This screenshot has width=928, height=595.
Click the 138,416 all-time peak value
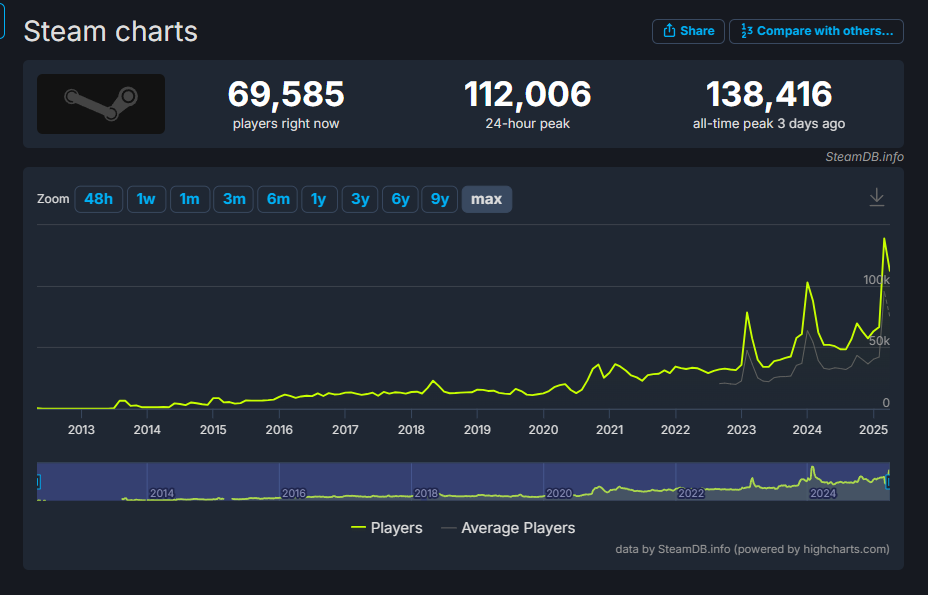pyautogui.click(x=769, y=94)
